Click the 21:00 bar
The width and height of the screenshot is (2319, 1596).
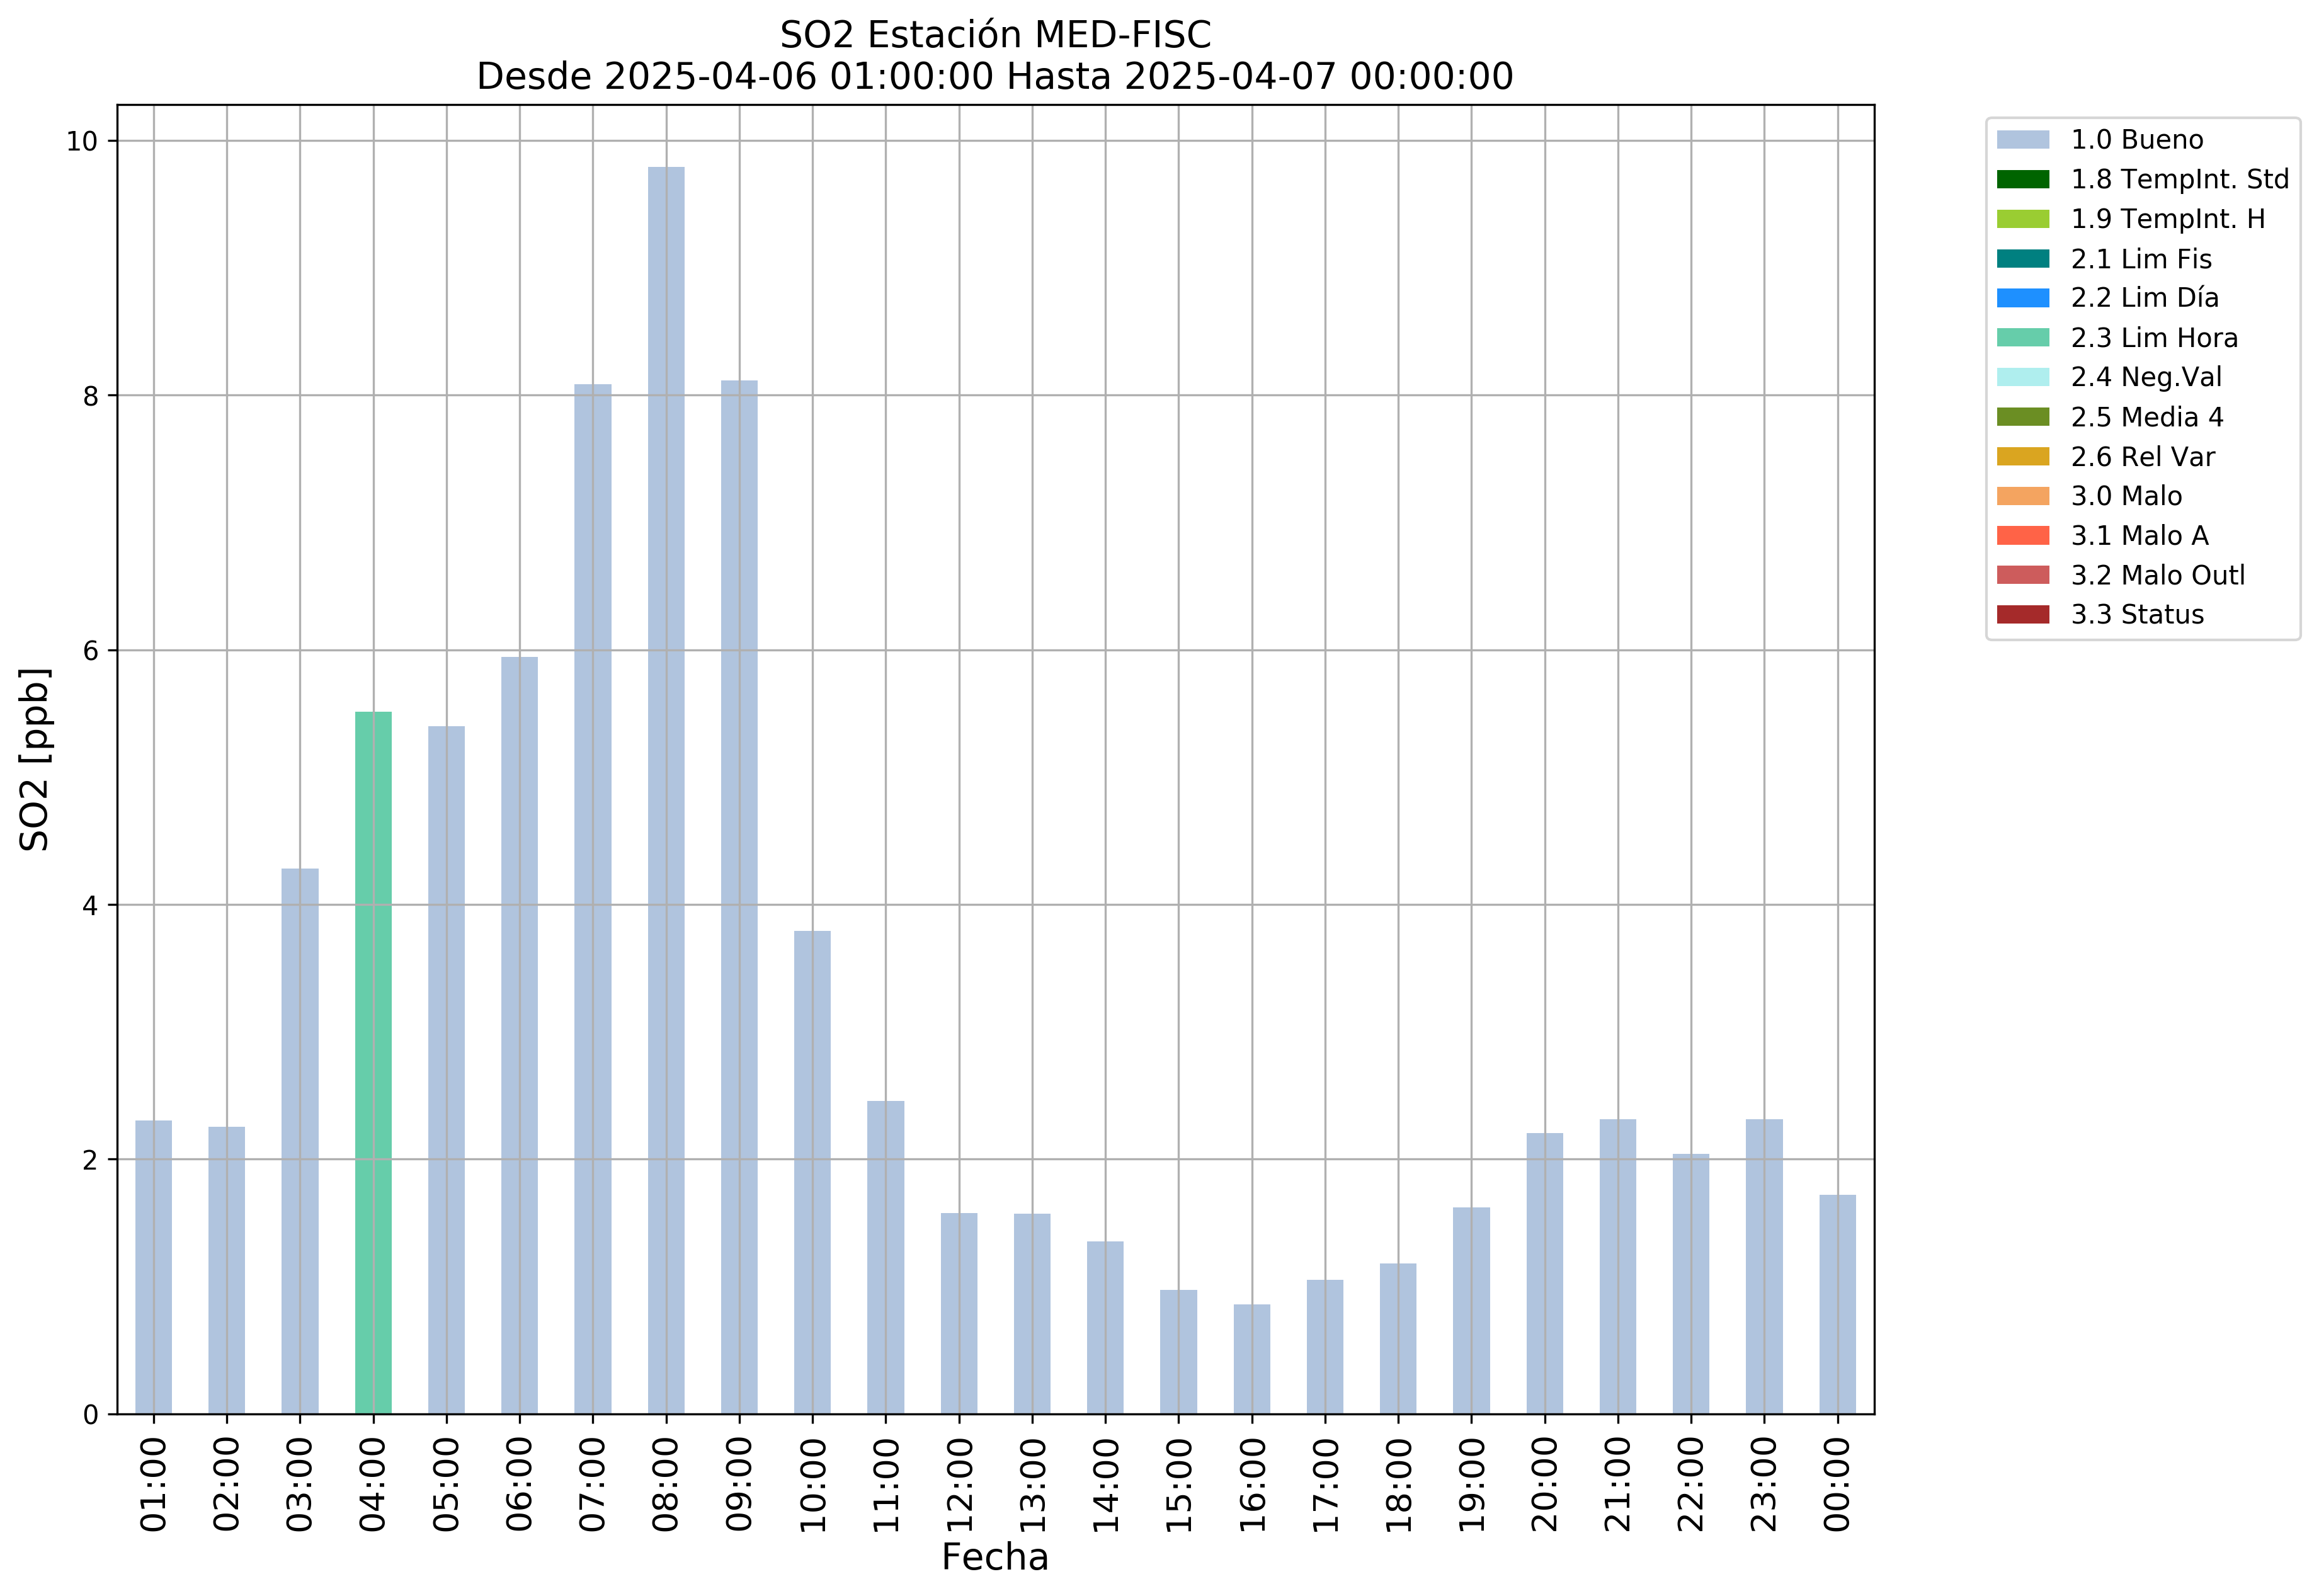(1618, 1266)
